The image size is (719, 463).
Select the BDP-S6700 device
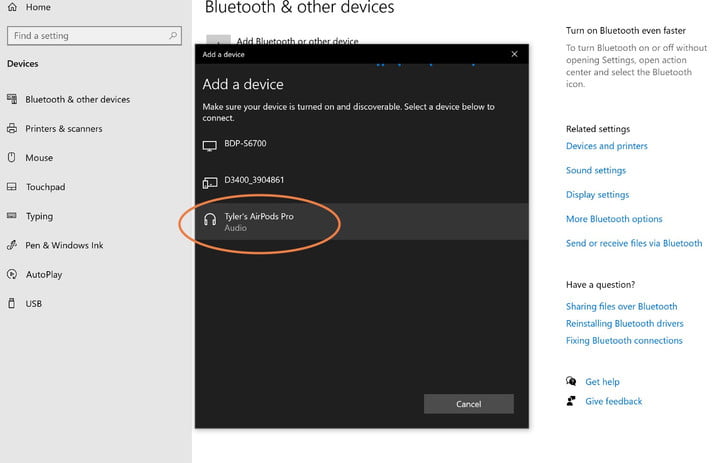tap(362, 148)
